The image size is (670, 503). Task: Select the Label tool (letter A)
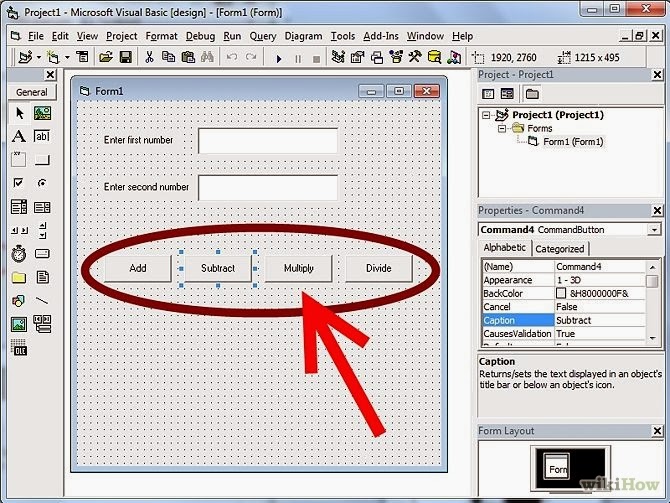click(18, 136)
